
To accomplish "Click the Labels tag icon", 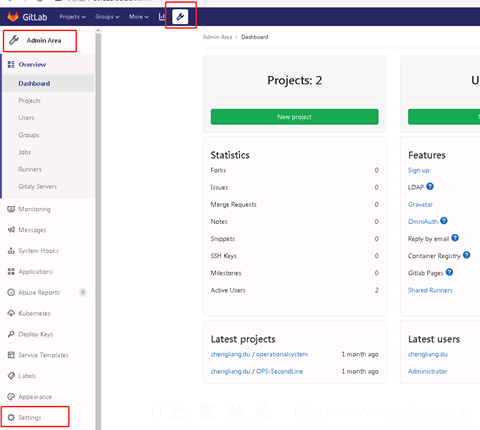I will click(11, 376).
